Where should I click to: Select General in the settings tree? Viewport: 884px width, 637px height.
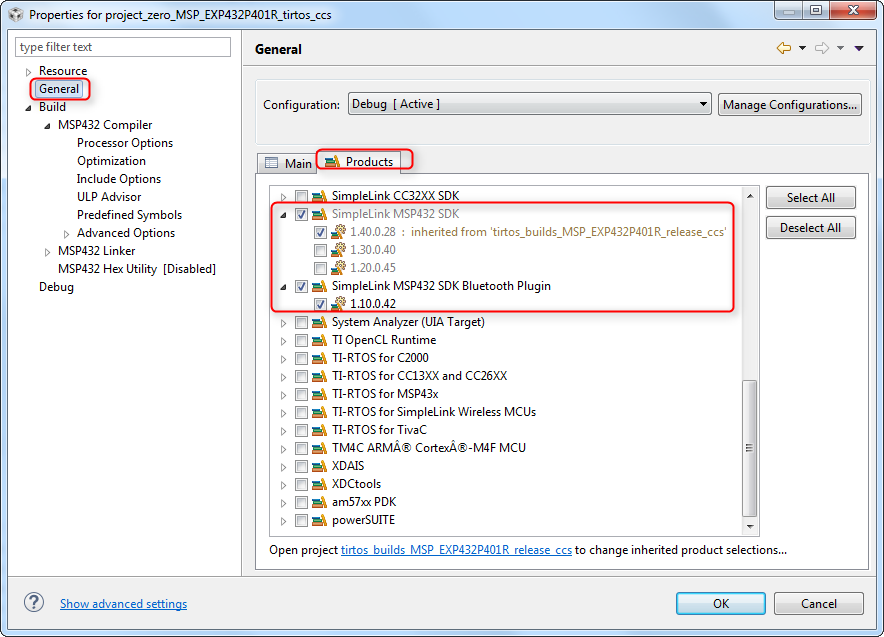(x=59, y=89)
